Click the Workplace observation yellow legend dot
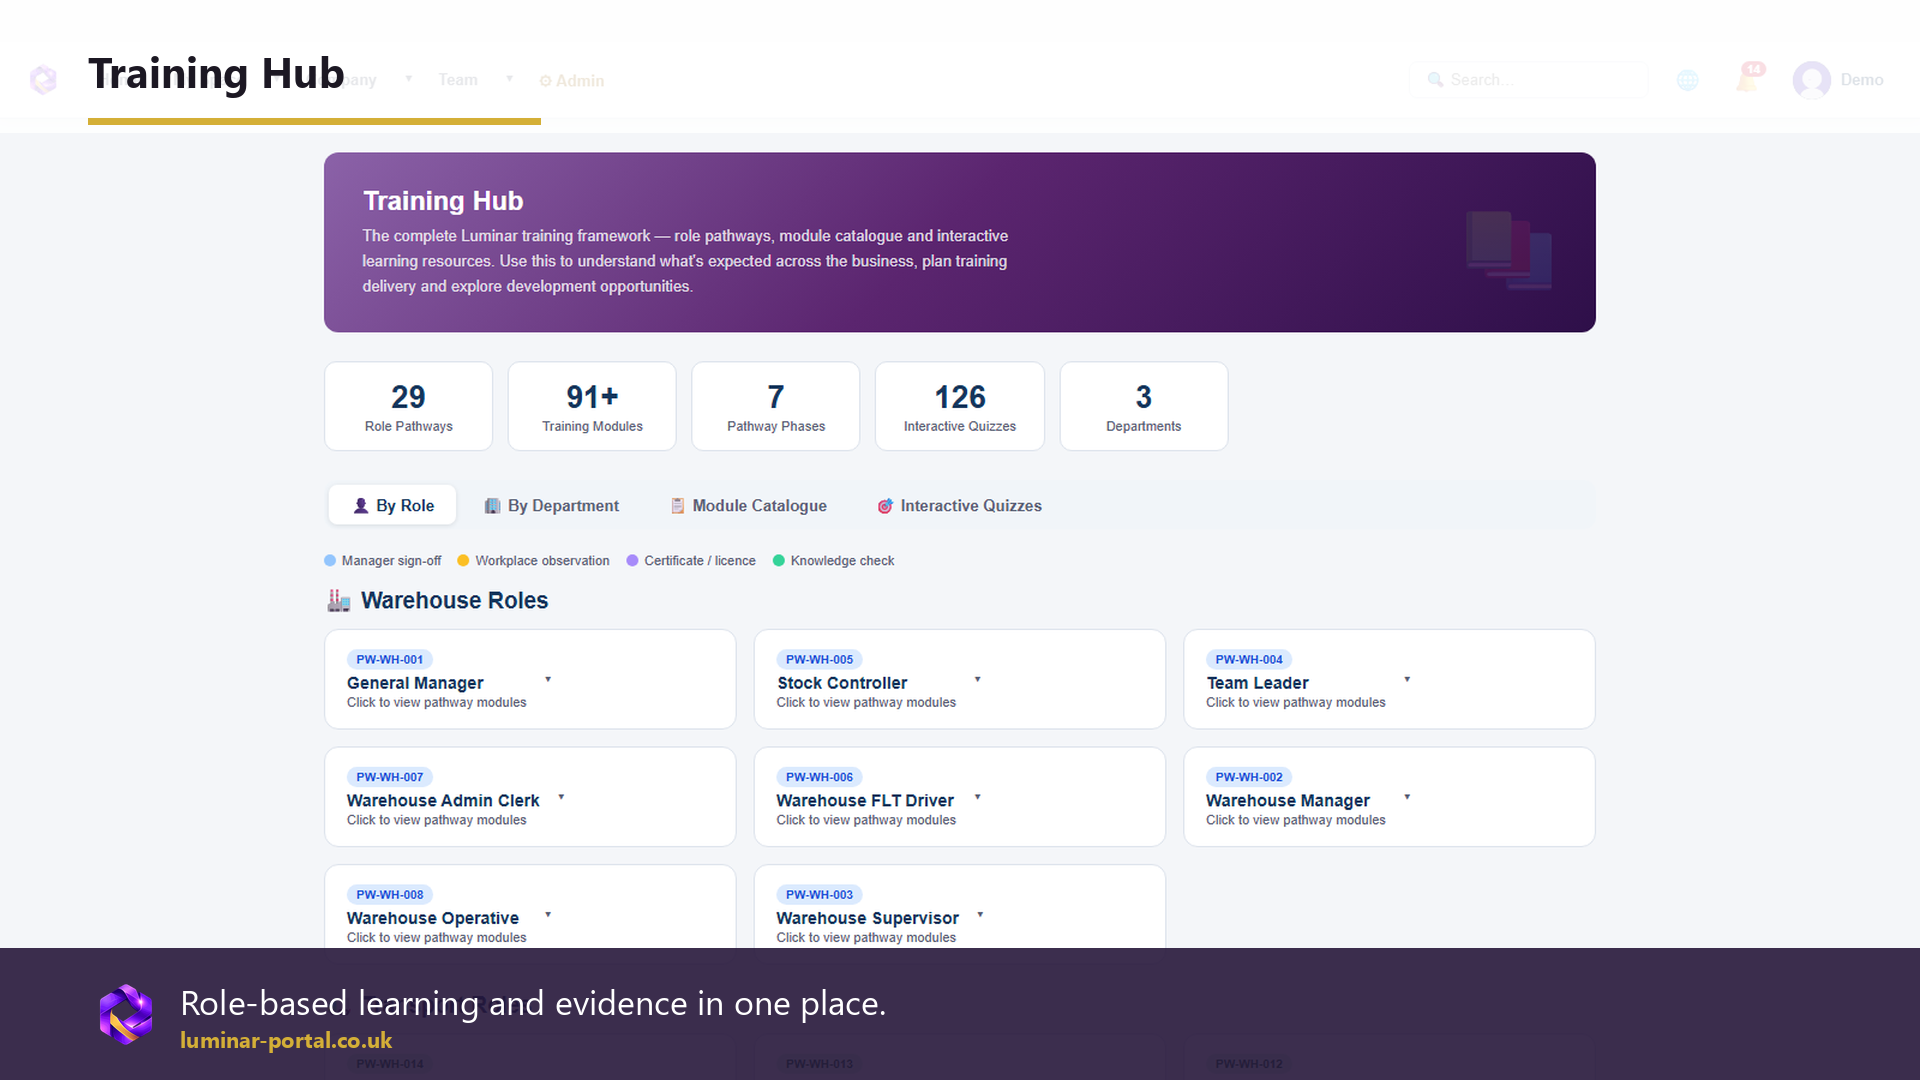The width and height of the screenshot is (1920, 1080). (x=463, y=561)
